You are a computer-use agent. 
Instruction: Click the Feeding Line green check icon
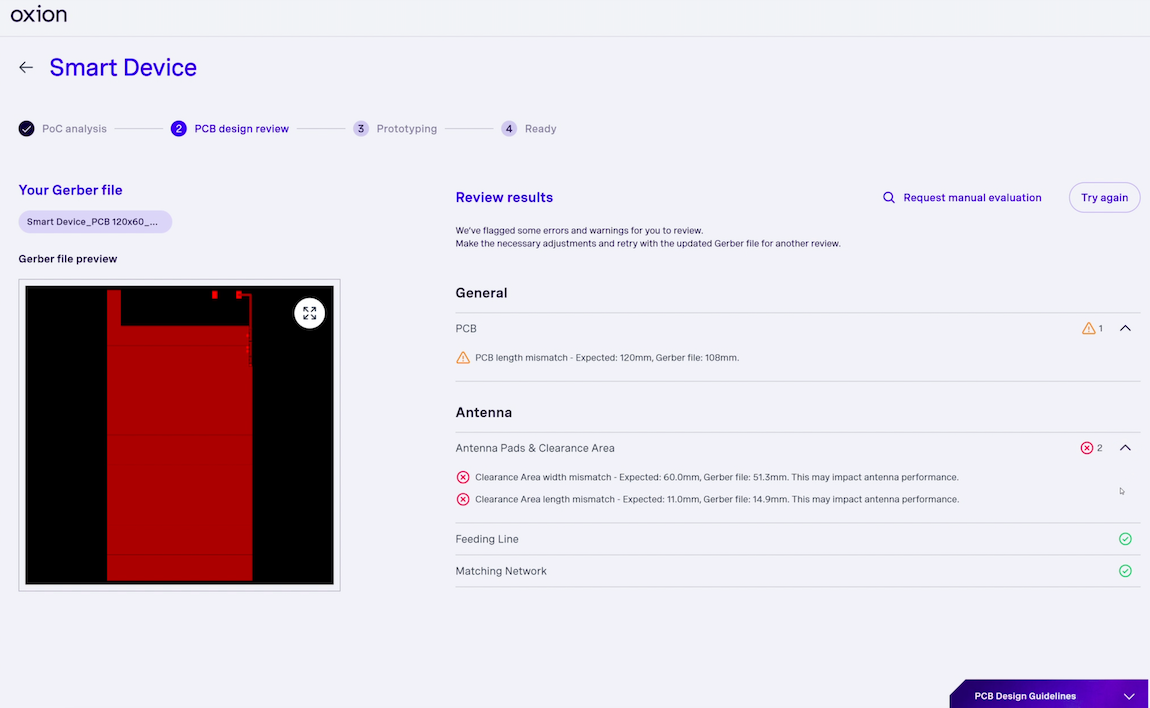point(1125,539)
